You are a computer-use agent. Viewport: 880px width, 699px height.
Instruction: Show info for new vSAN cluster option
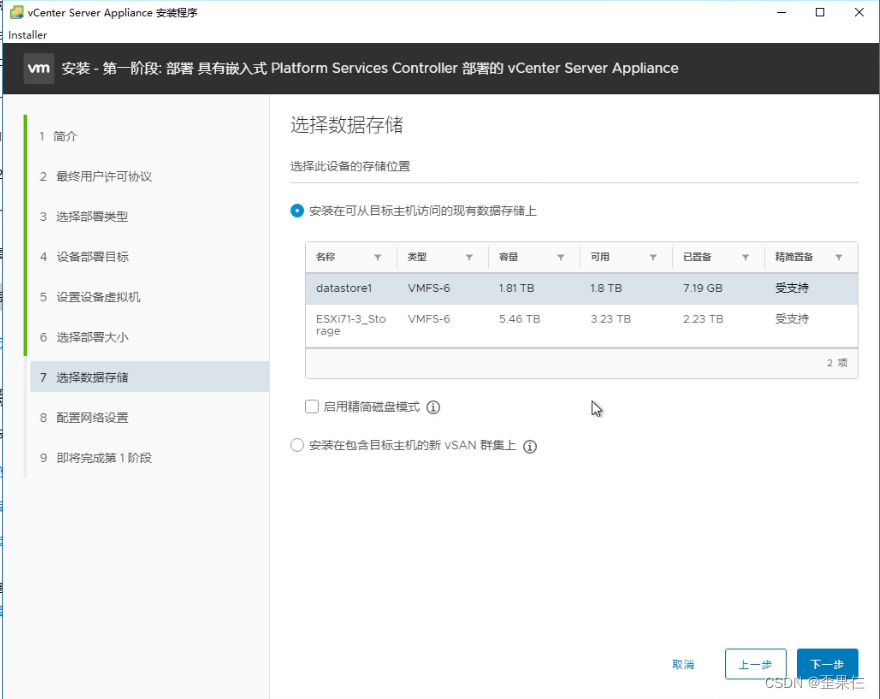(530, 446)
